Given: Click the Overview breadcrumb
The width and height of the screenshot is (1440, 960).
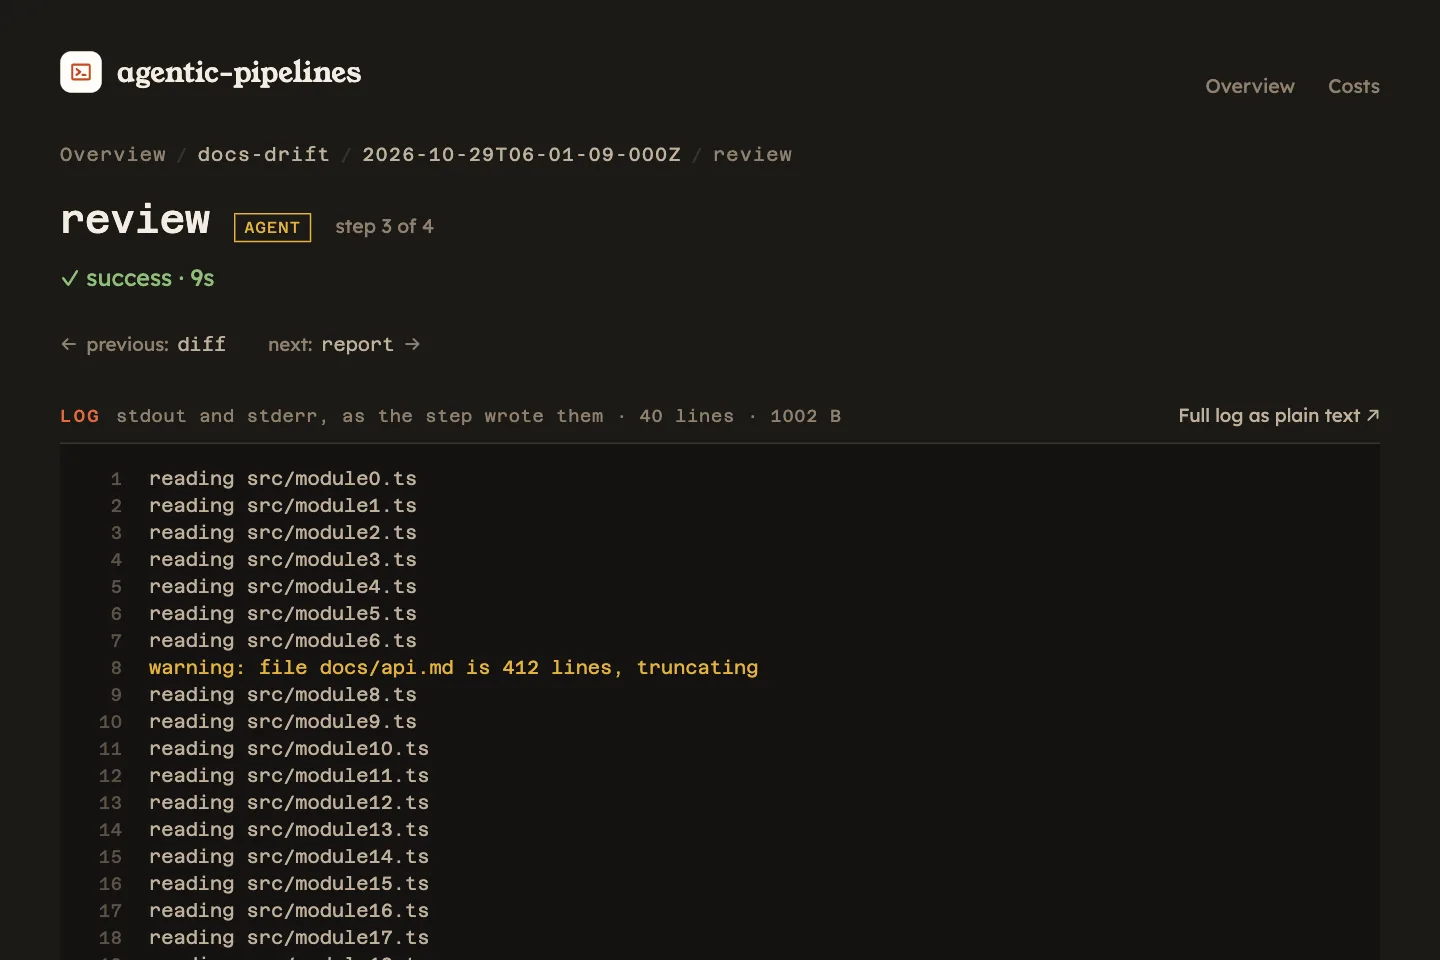Looking at the screenshot, I should pos(113,154).
